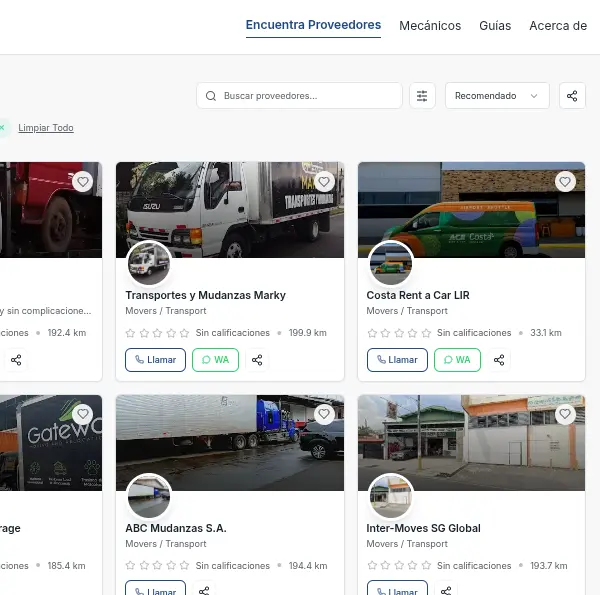Image resolution: width=600 pixels, height=595 pixels.
Task: Open Transportes y Mudanzas Marky truck cover photo
Action: [230, 210]
